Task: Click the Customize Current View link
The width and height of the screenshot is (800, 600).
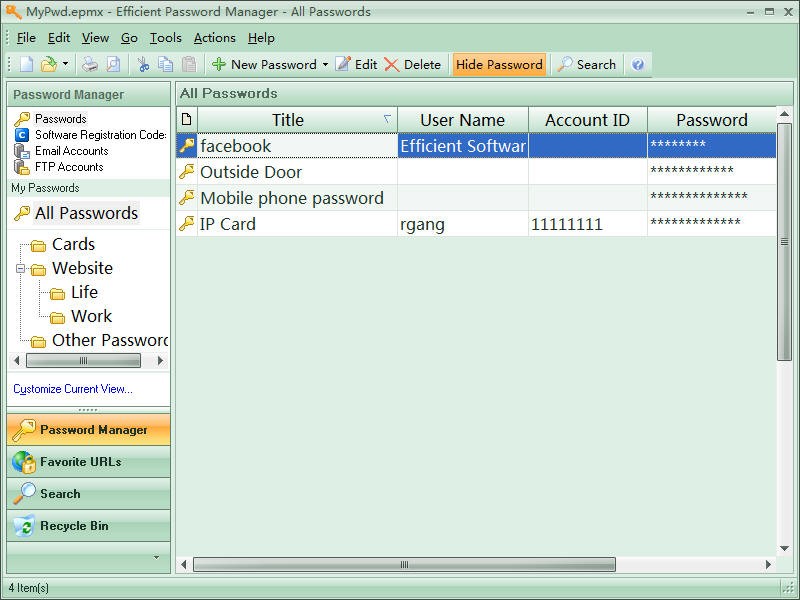Action: [x=72, y=389]
